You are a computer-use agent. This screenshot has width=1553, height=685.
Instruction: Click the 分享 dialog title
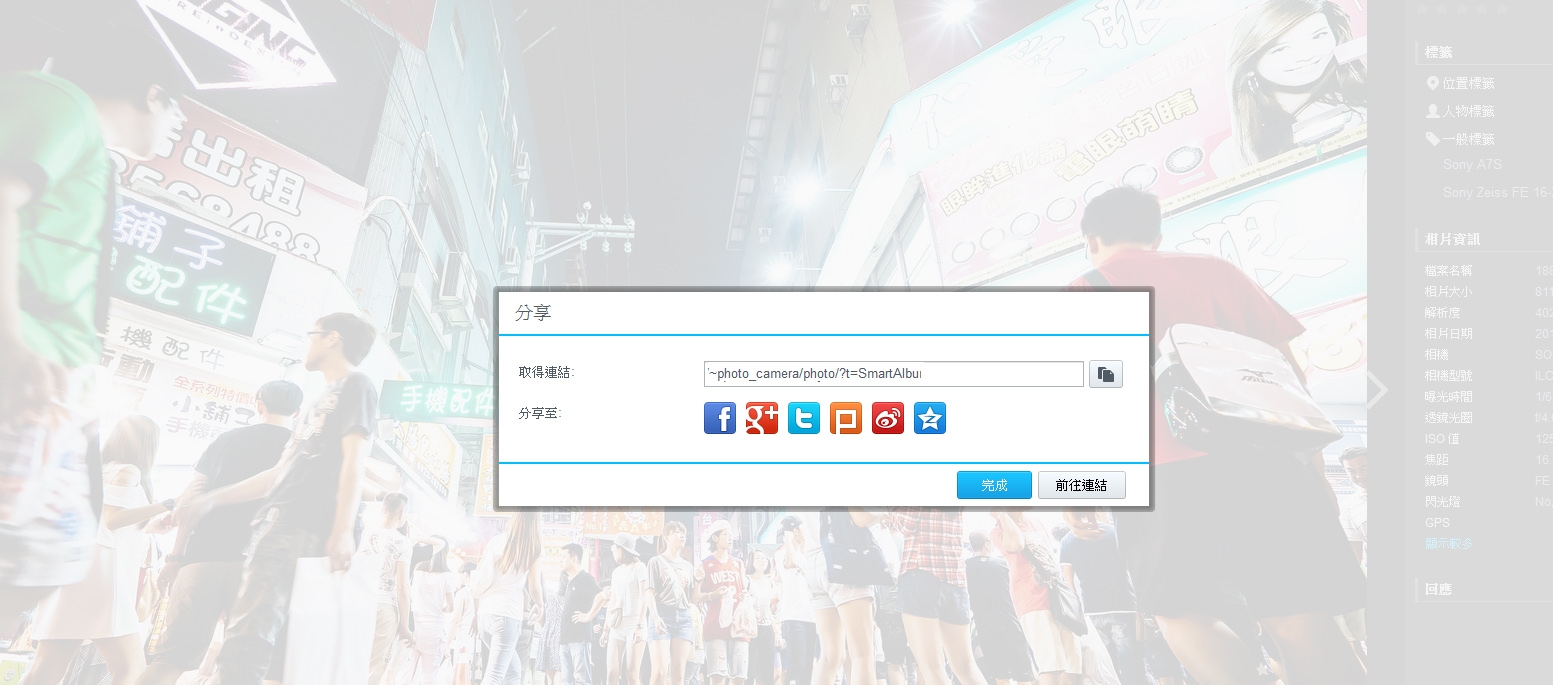click(533, 313)
